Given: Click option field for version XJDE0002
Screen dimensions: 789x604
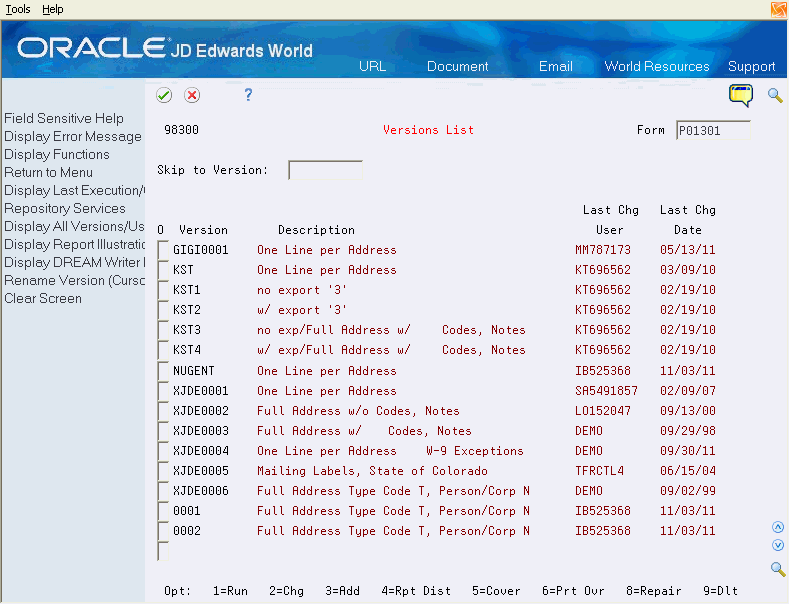Looking at the screenshot, I should pos(163,411).
